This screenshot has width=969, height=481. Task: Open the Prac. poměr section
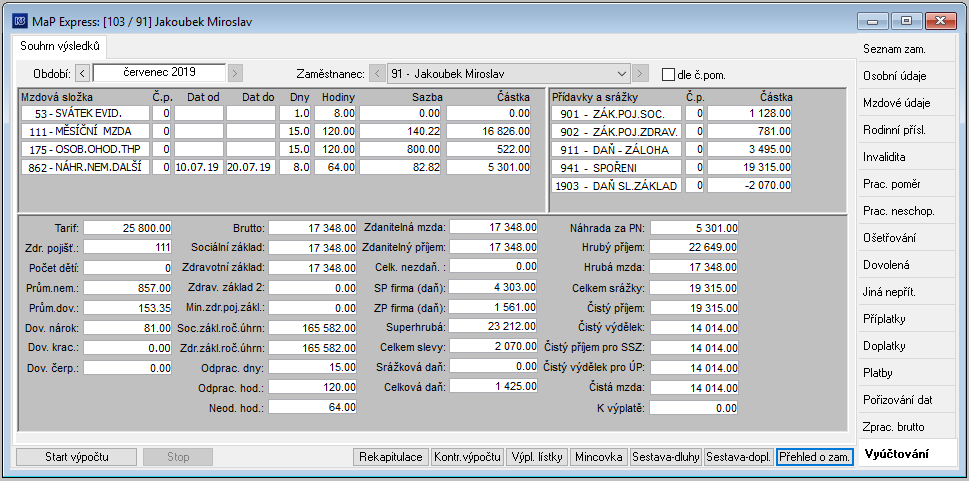pos(907,184)
